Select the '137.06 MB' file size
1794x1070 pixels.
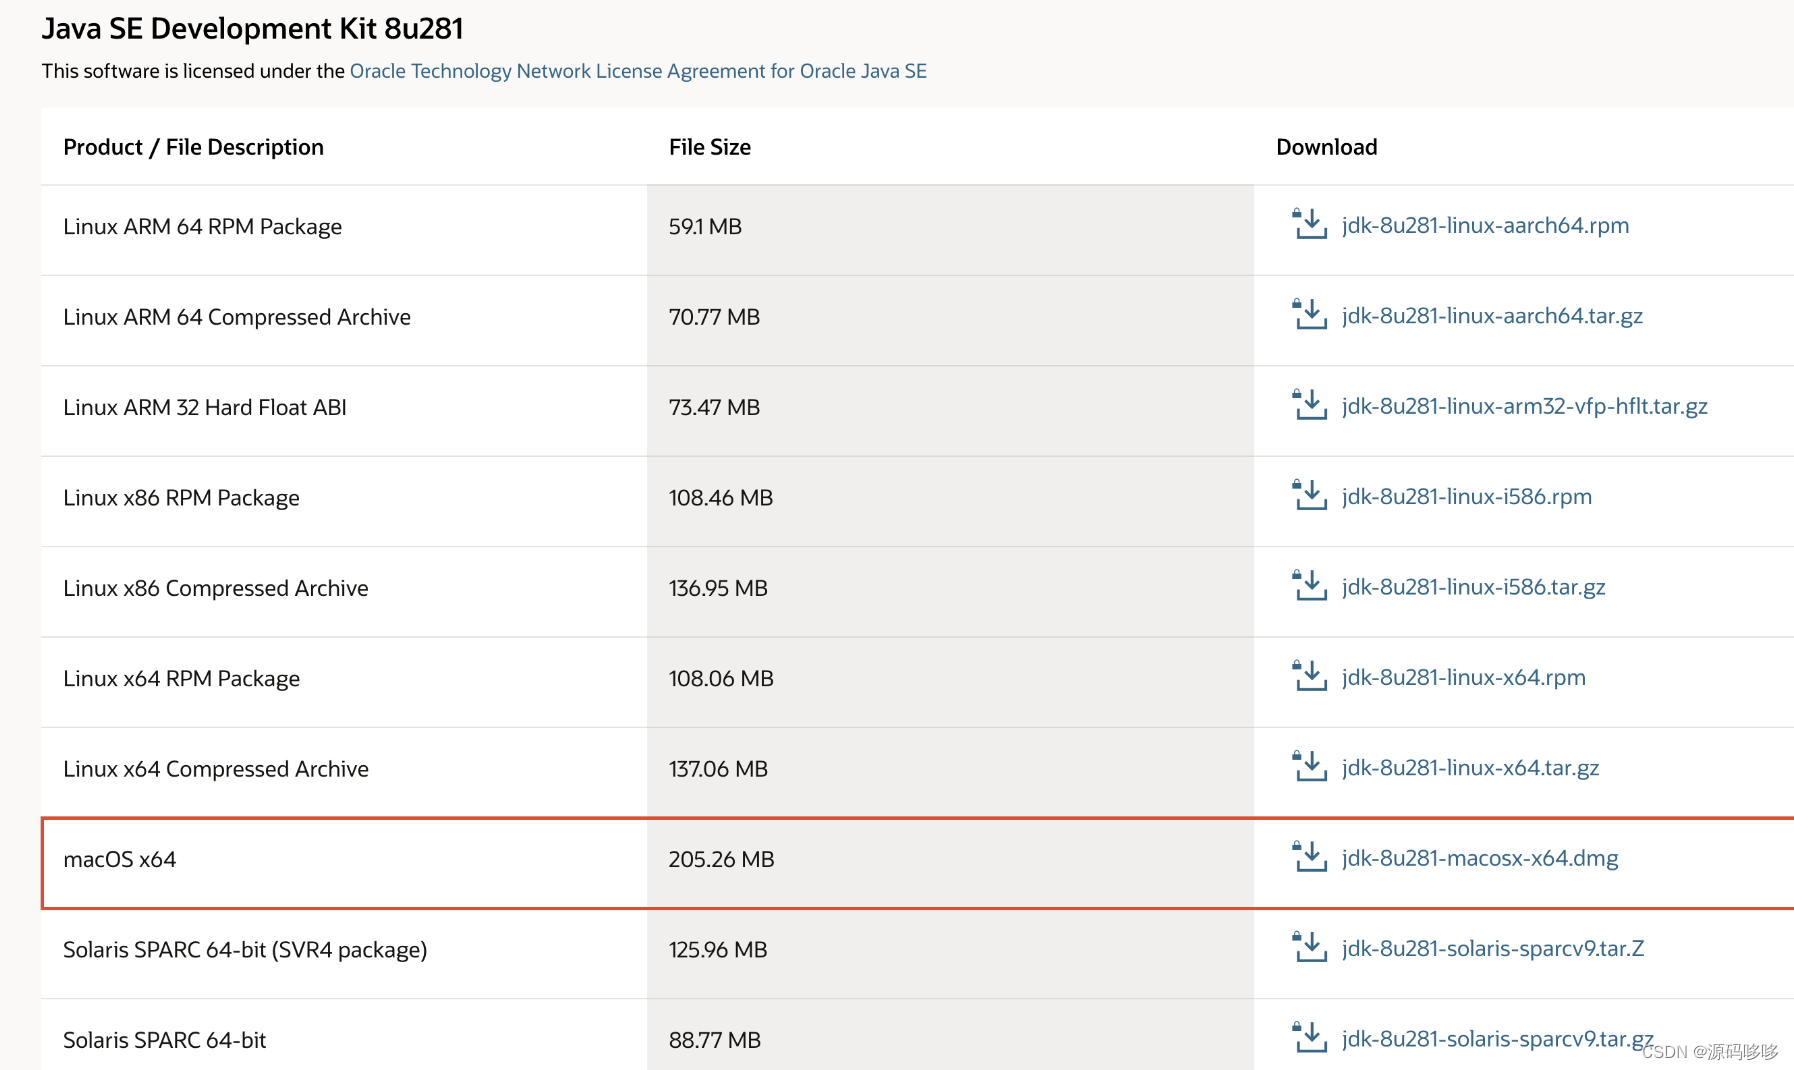point(718,769)
